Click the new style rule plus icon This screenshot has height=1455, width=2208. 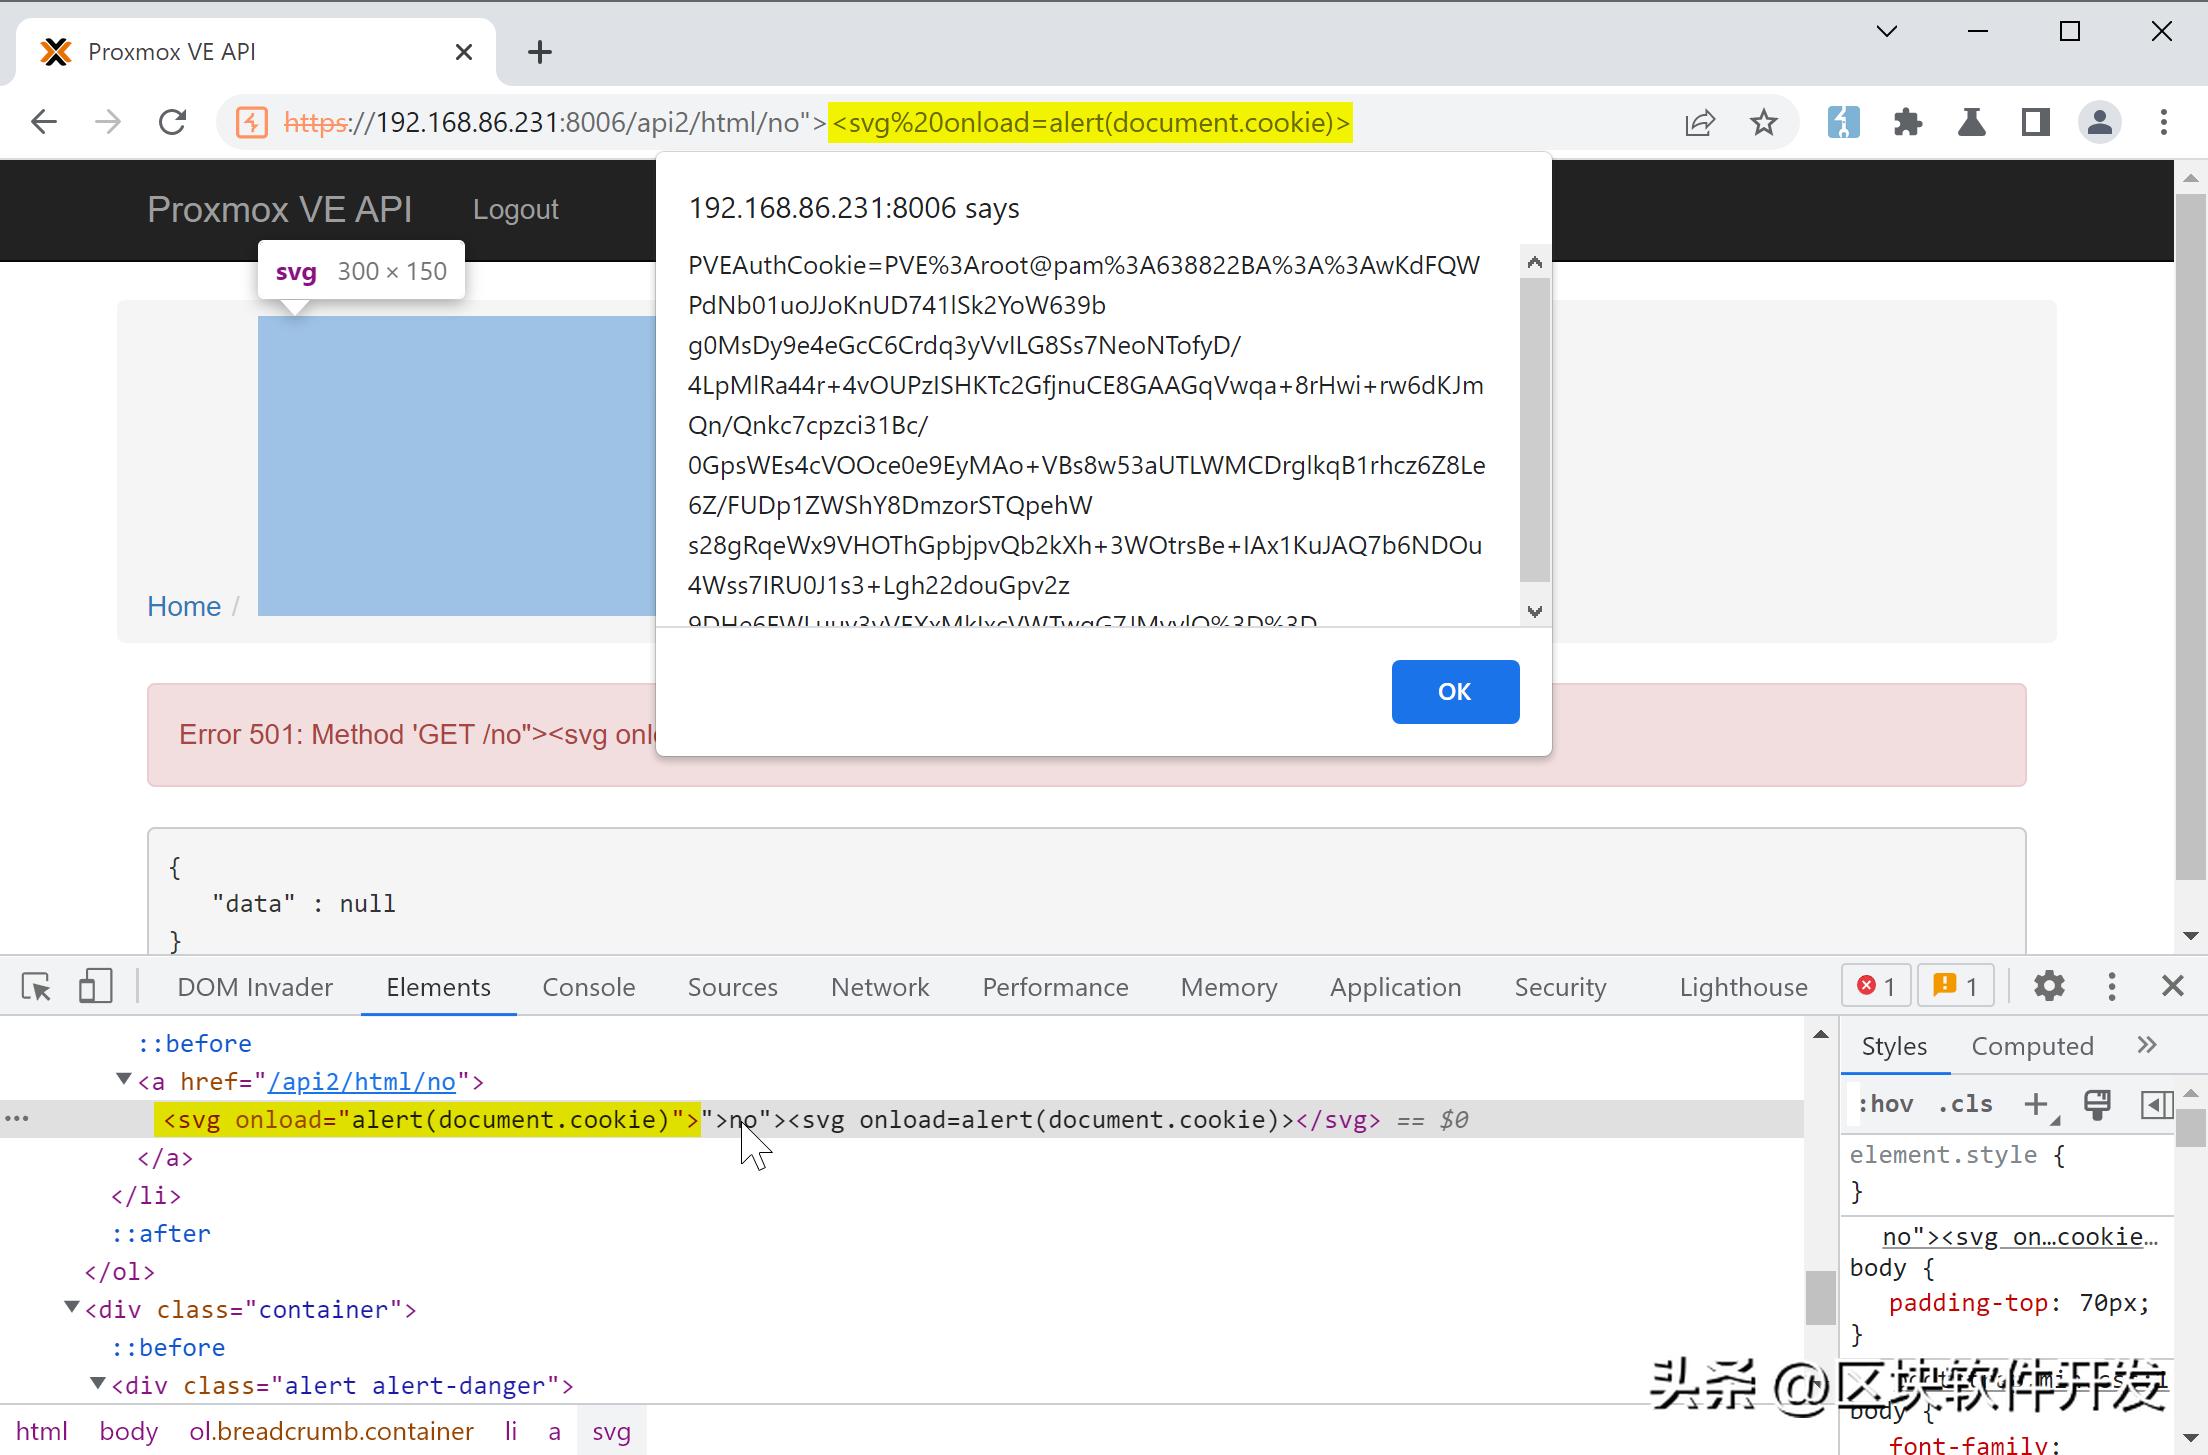pyautogui.click(x=2037, y=1104)
